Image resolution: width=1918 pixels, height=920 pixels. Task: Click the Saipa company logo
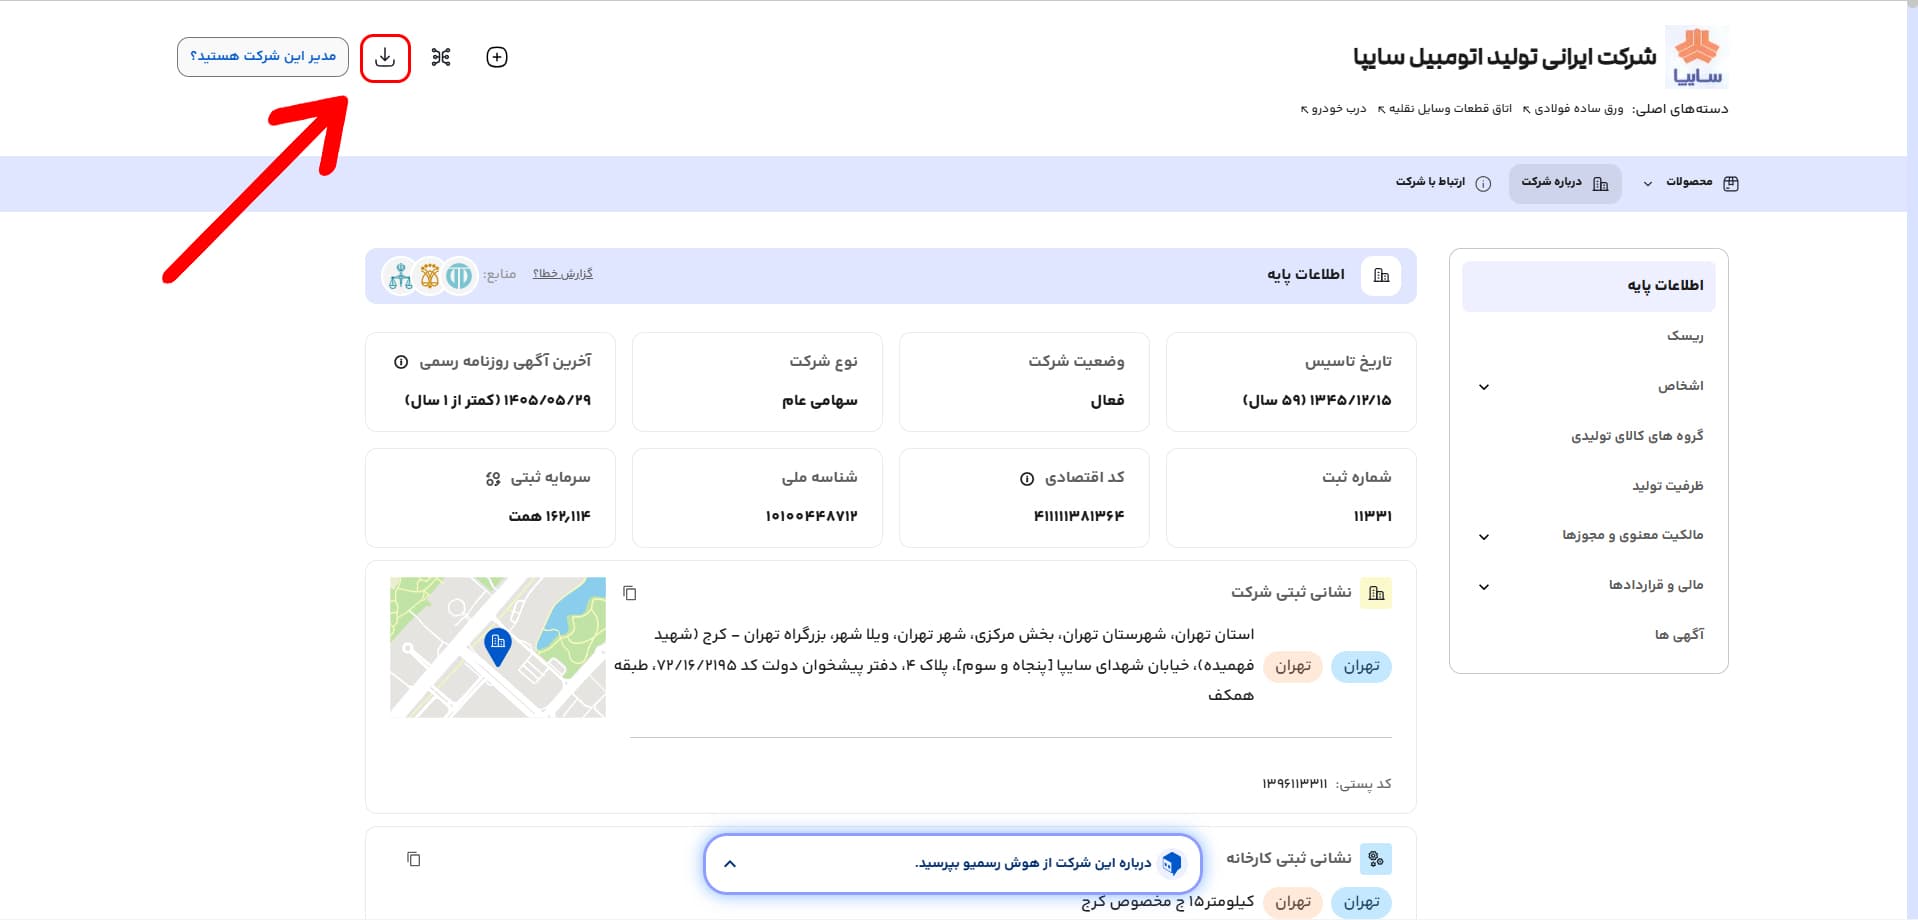point(1697,57)
